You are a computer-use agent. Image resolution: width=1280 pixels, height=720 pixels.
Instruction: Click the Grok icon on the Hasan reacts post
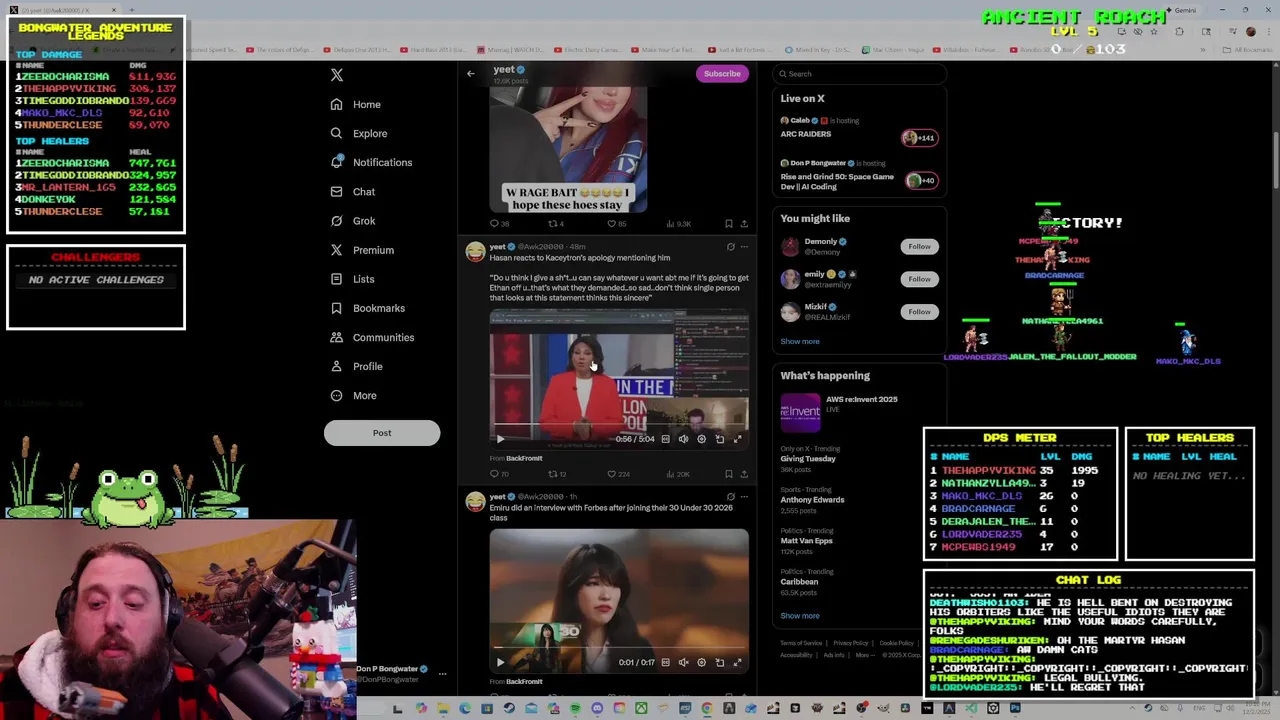coord(730,246)
